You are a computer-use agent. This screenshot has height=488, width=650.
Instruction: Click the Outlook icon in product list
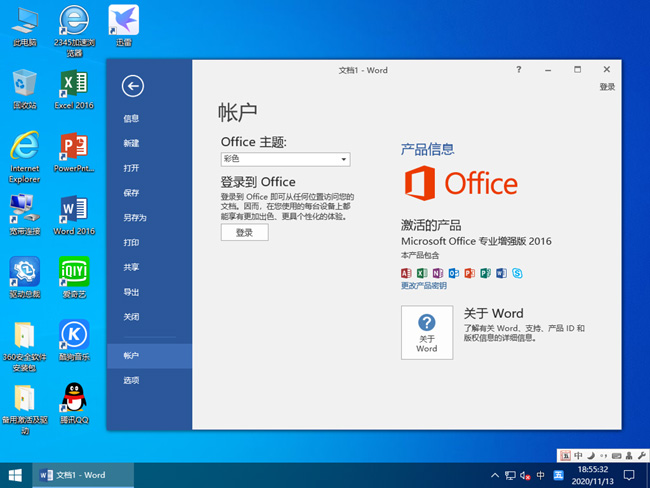pos(454,273)
